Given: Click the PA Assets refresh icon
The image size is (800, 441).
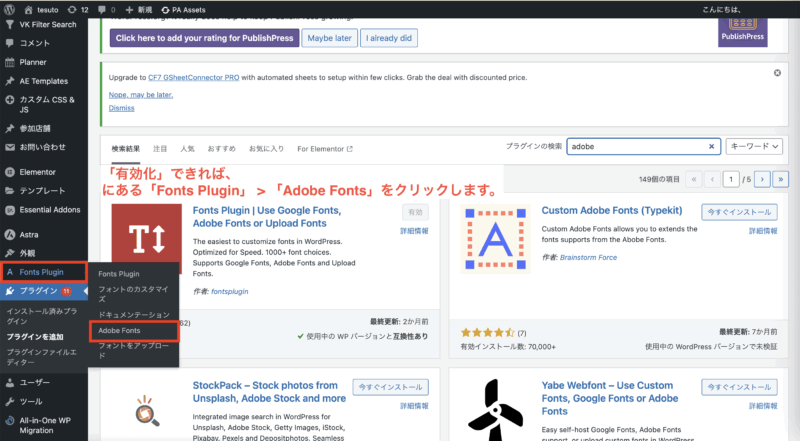Looking at the screenshot, I should pyautogui.click(x=165, y=10).
